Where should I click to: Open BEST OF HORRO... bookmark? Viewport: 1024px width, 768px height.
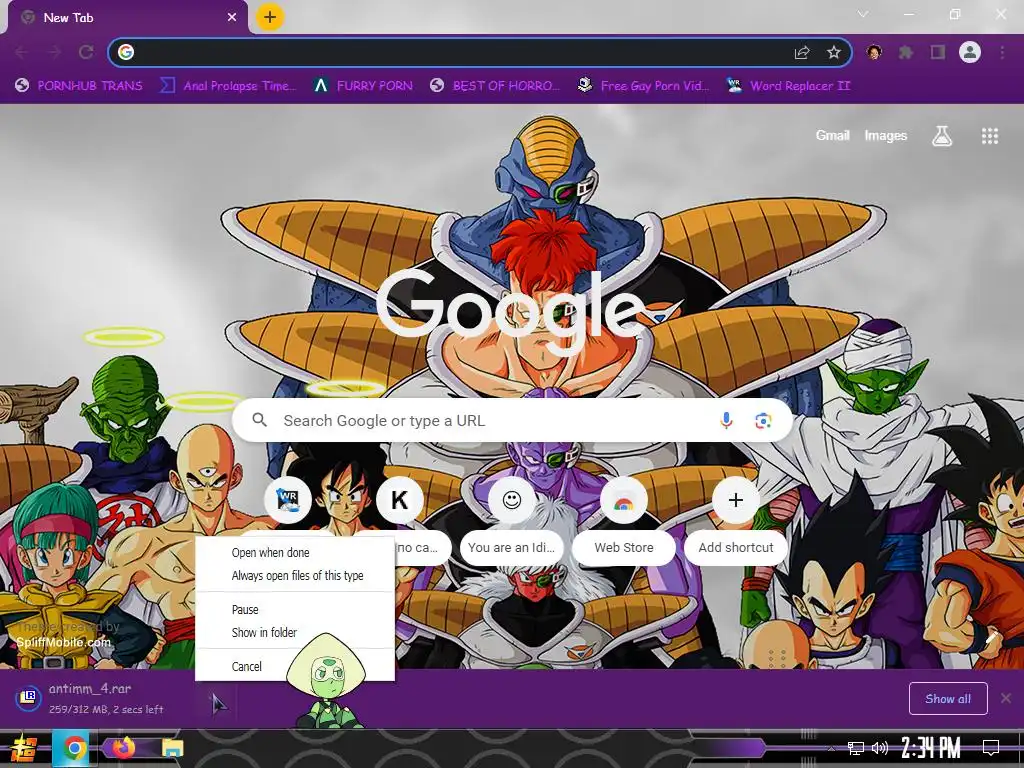tap(495, 86)
